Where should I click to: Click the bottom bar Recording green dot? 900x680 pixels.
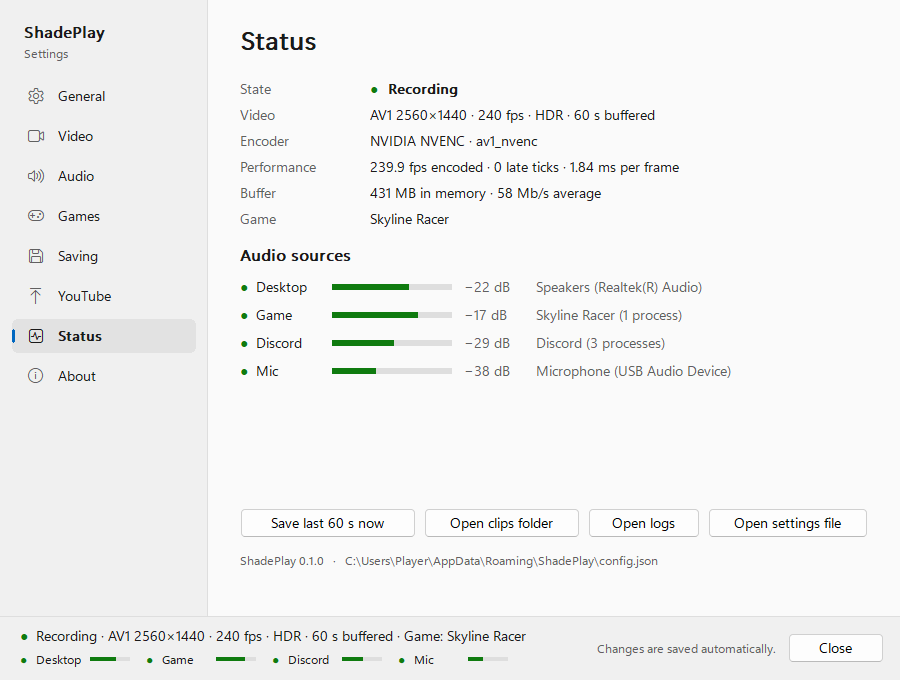coord(24,637)
